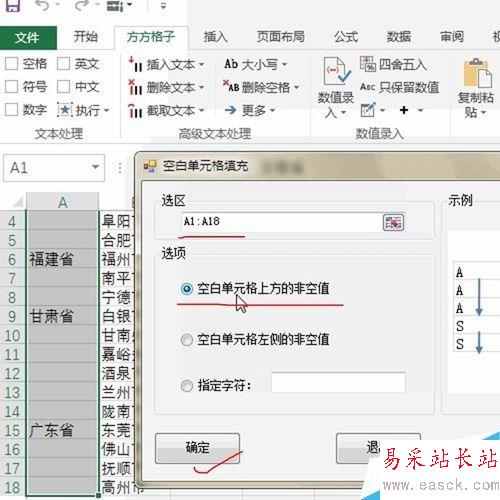Click the 截取文本 icon
500x500 pixels.
[135, 110]
